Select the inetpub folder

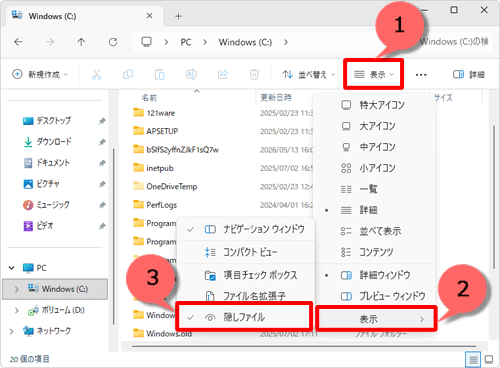[x=153, y=168]
